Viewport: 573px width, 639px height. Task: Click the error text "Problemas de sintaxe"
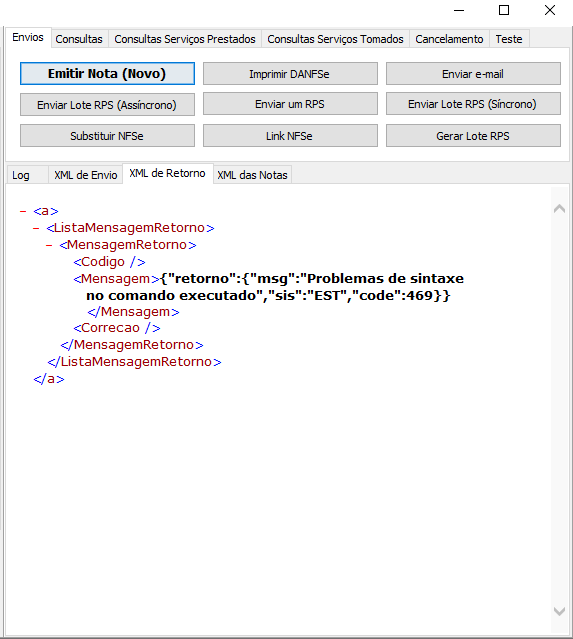click(x=385, y=279)
